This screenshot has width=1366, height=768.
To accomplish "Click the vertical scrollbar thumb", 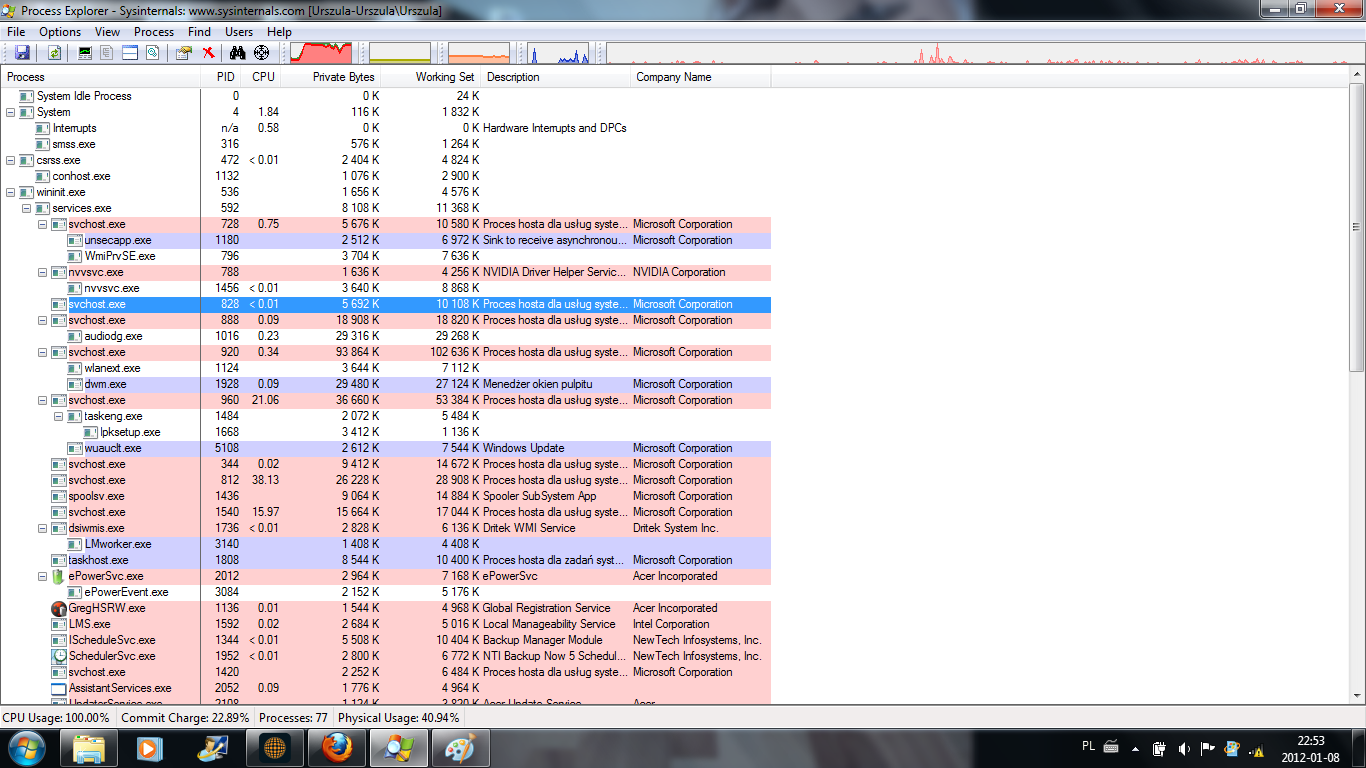I will point(1357,229).
